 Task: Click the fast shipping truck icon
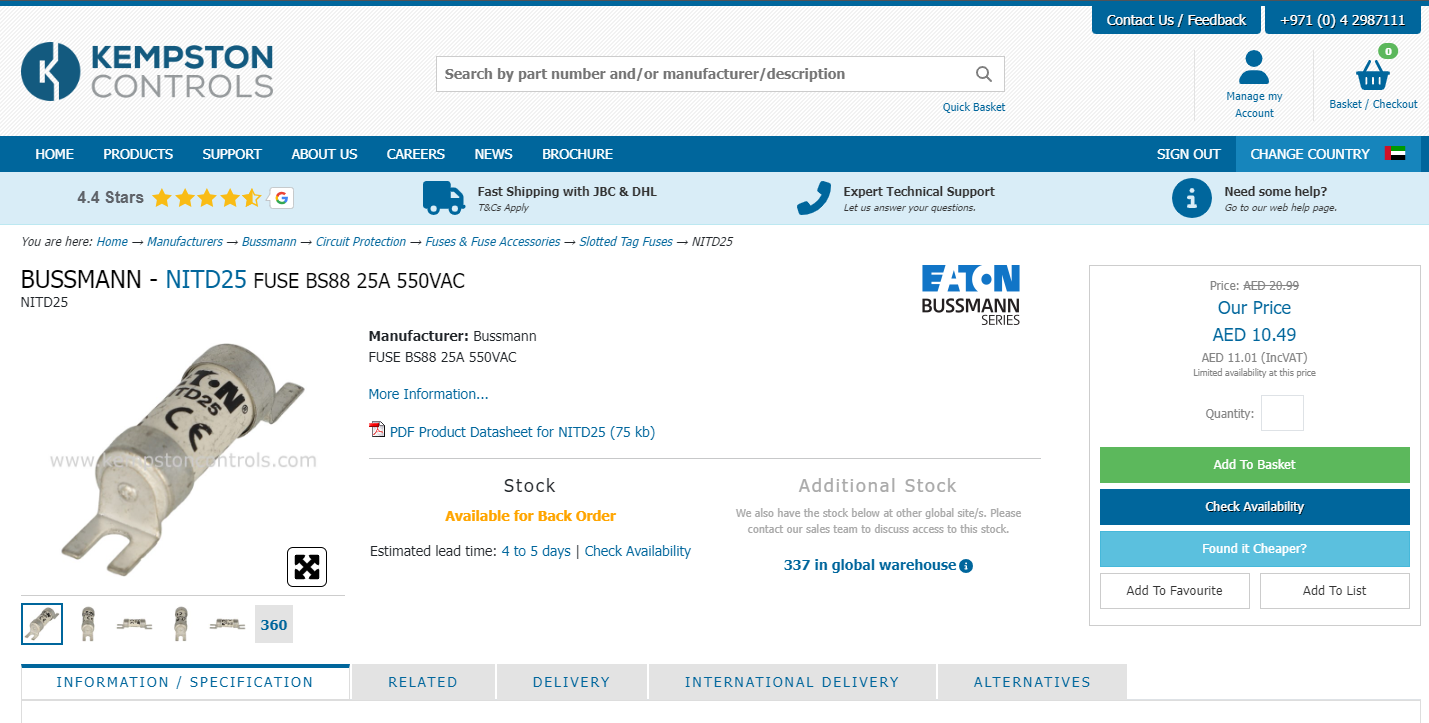click(x=444, y=198)
